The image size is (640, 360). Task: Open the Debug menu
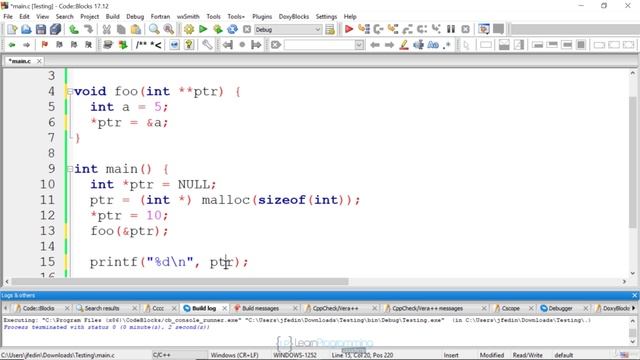pos(135,16)
